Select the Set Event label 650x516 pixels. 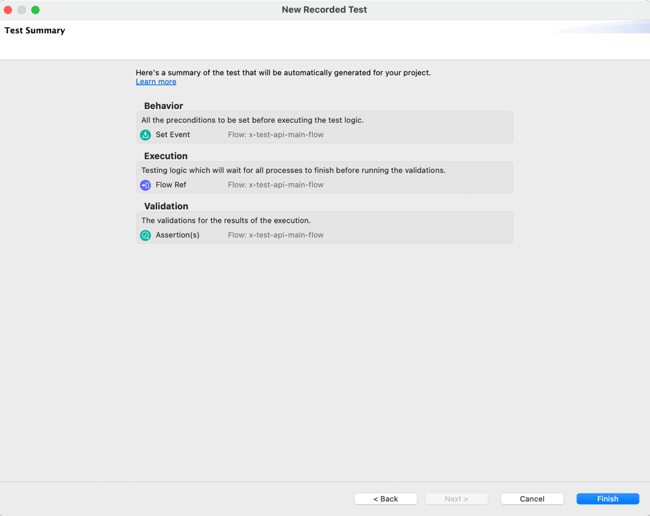click(x=172, y=135)
